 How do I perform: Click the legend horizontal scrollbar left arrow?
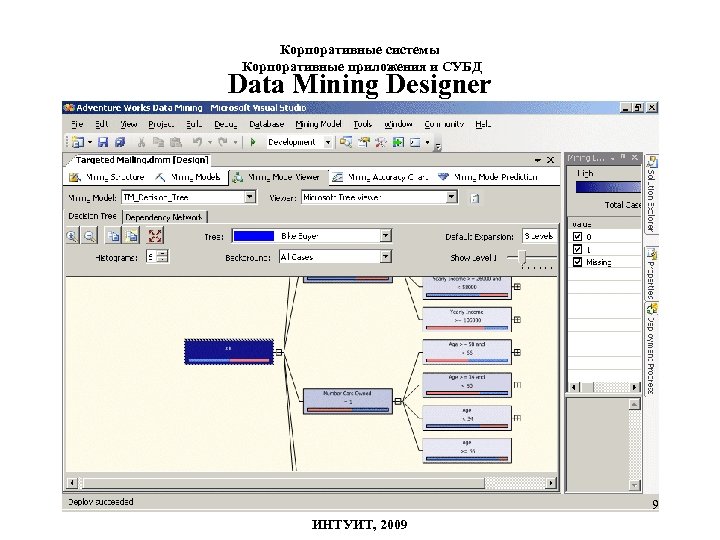pyautogui.click(x=574, y=387)
